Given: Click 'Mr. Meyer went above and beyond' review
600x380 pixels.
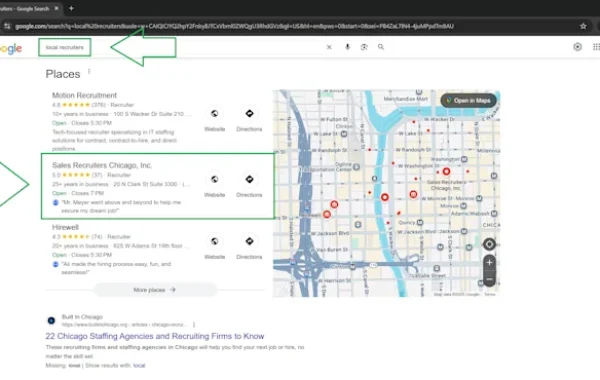Looking at the screenshot, I should click(x=121, y=206).
